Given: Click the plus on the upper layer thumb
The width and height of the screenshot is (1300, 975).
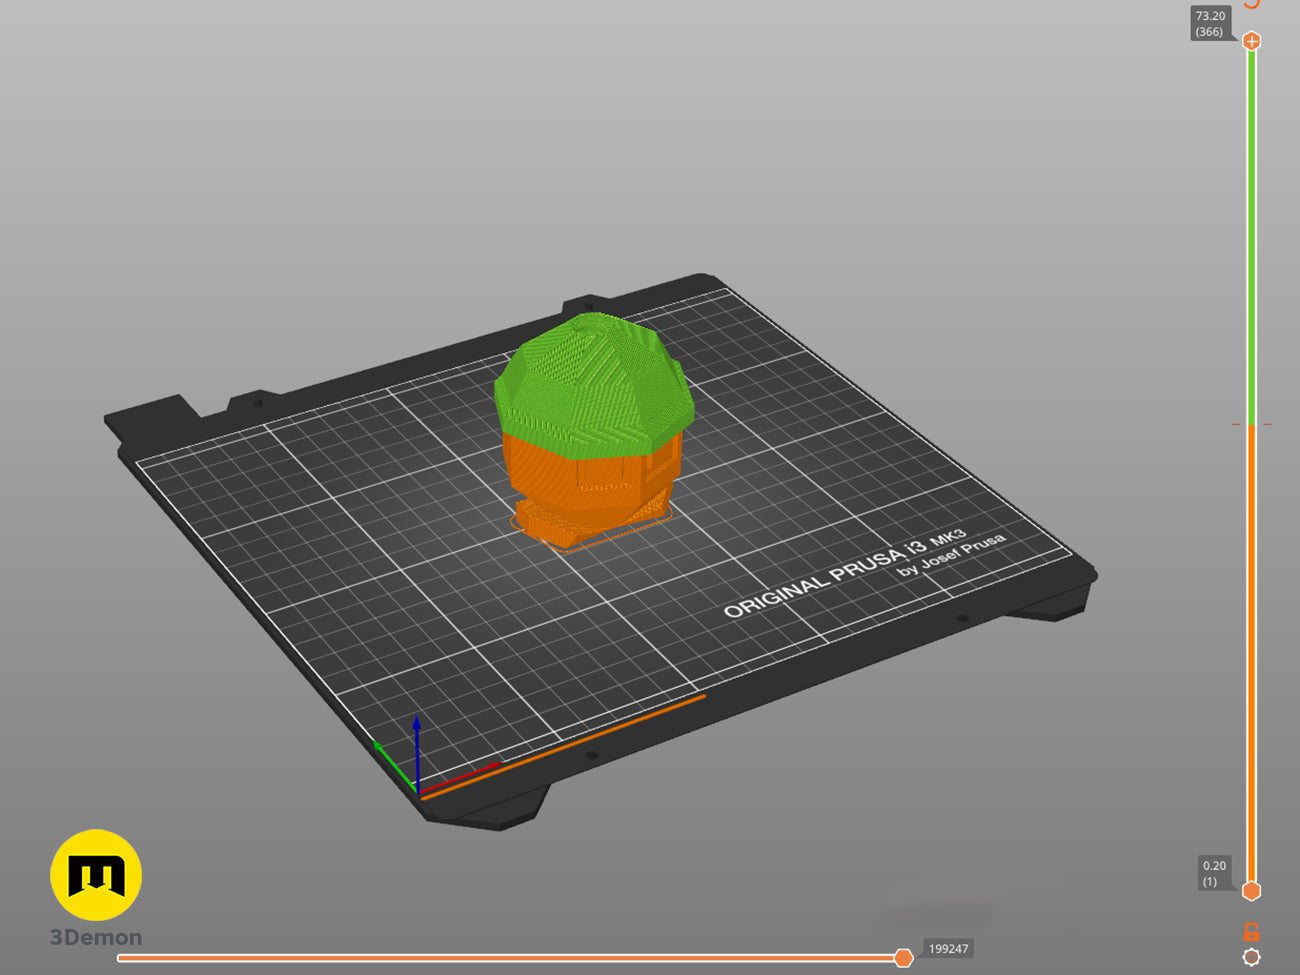Looking at the screenshot, I should pos(1251,41).
